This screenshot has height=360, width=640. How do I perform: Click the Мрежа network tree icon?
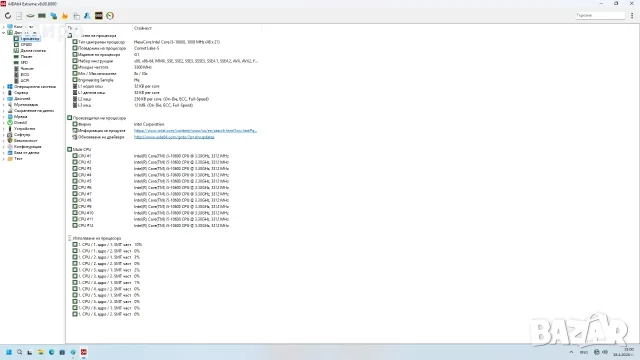point(10,116)
